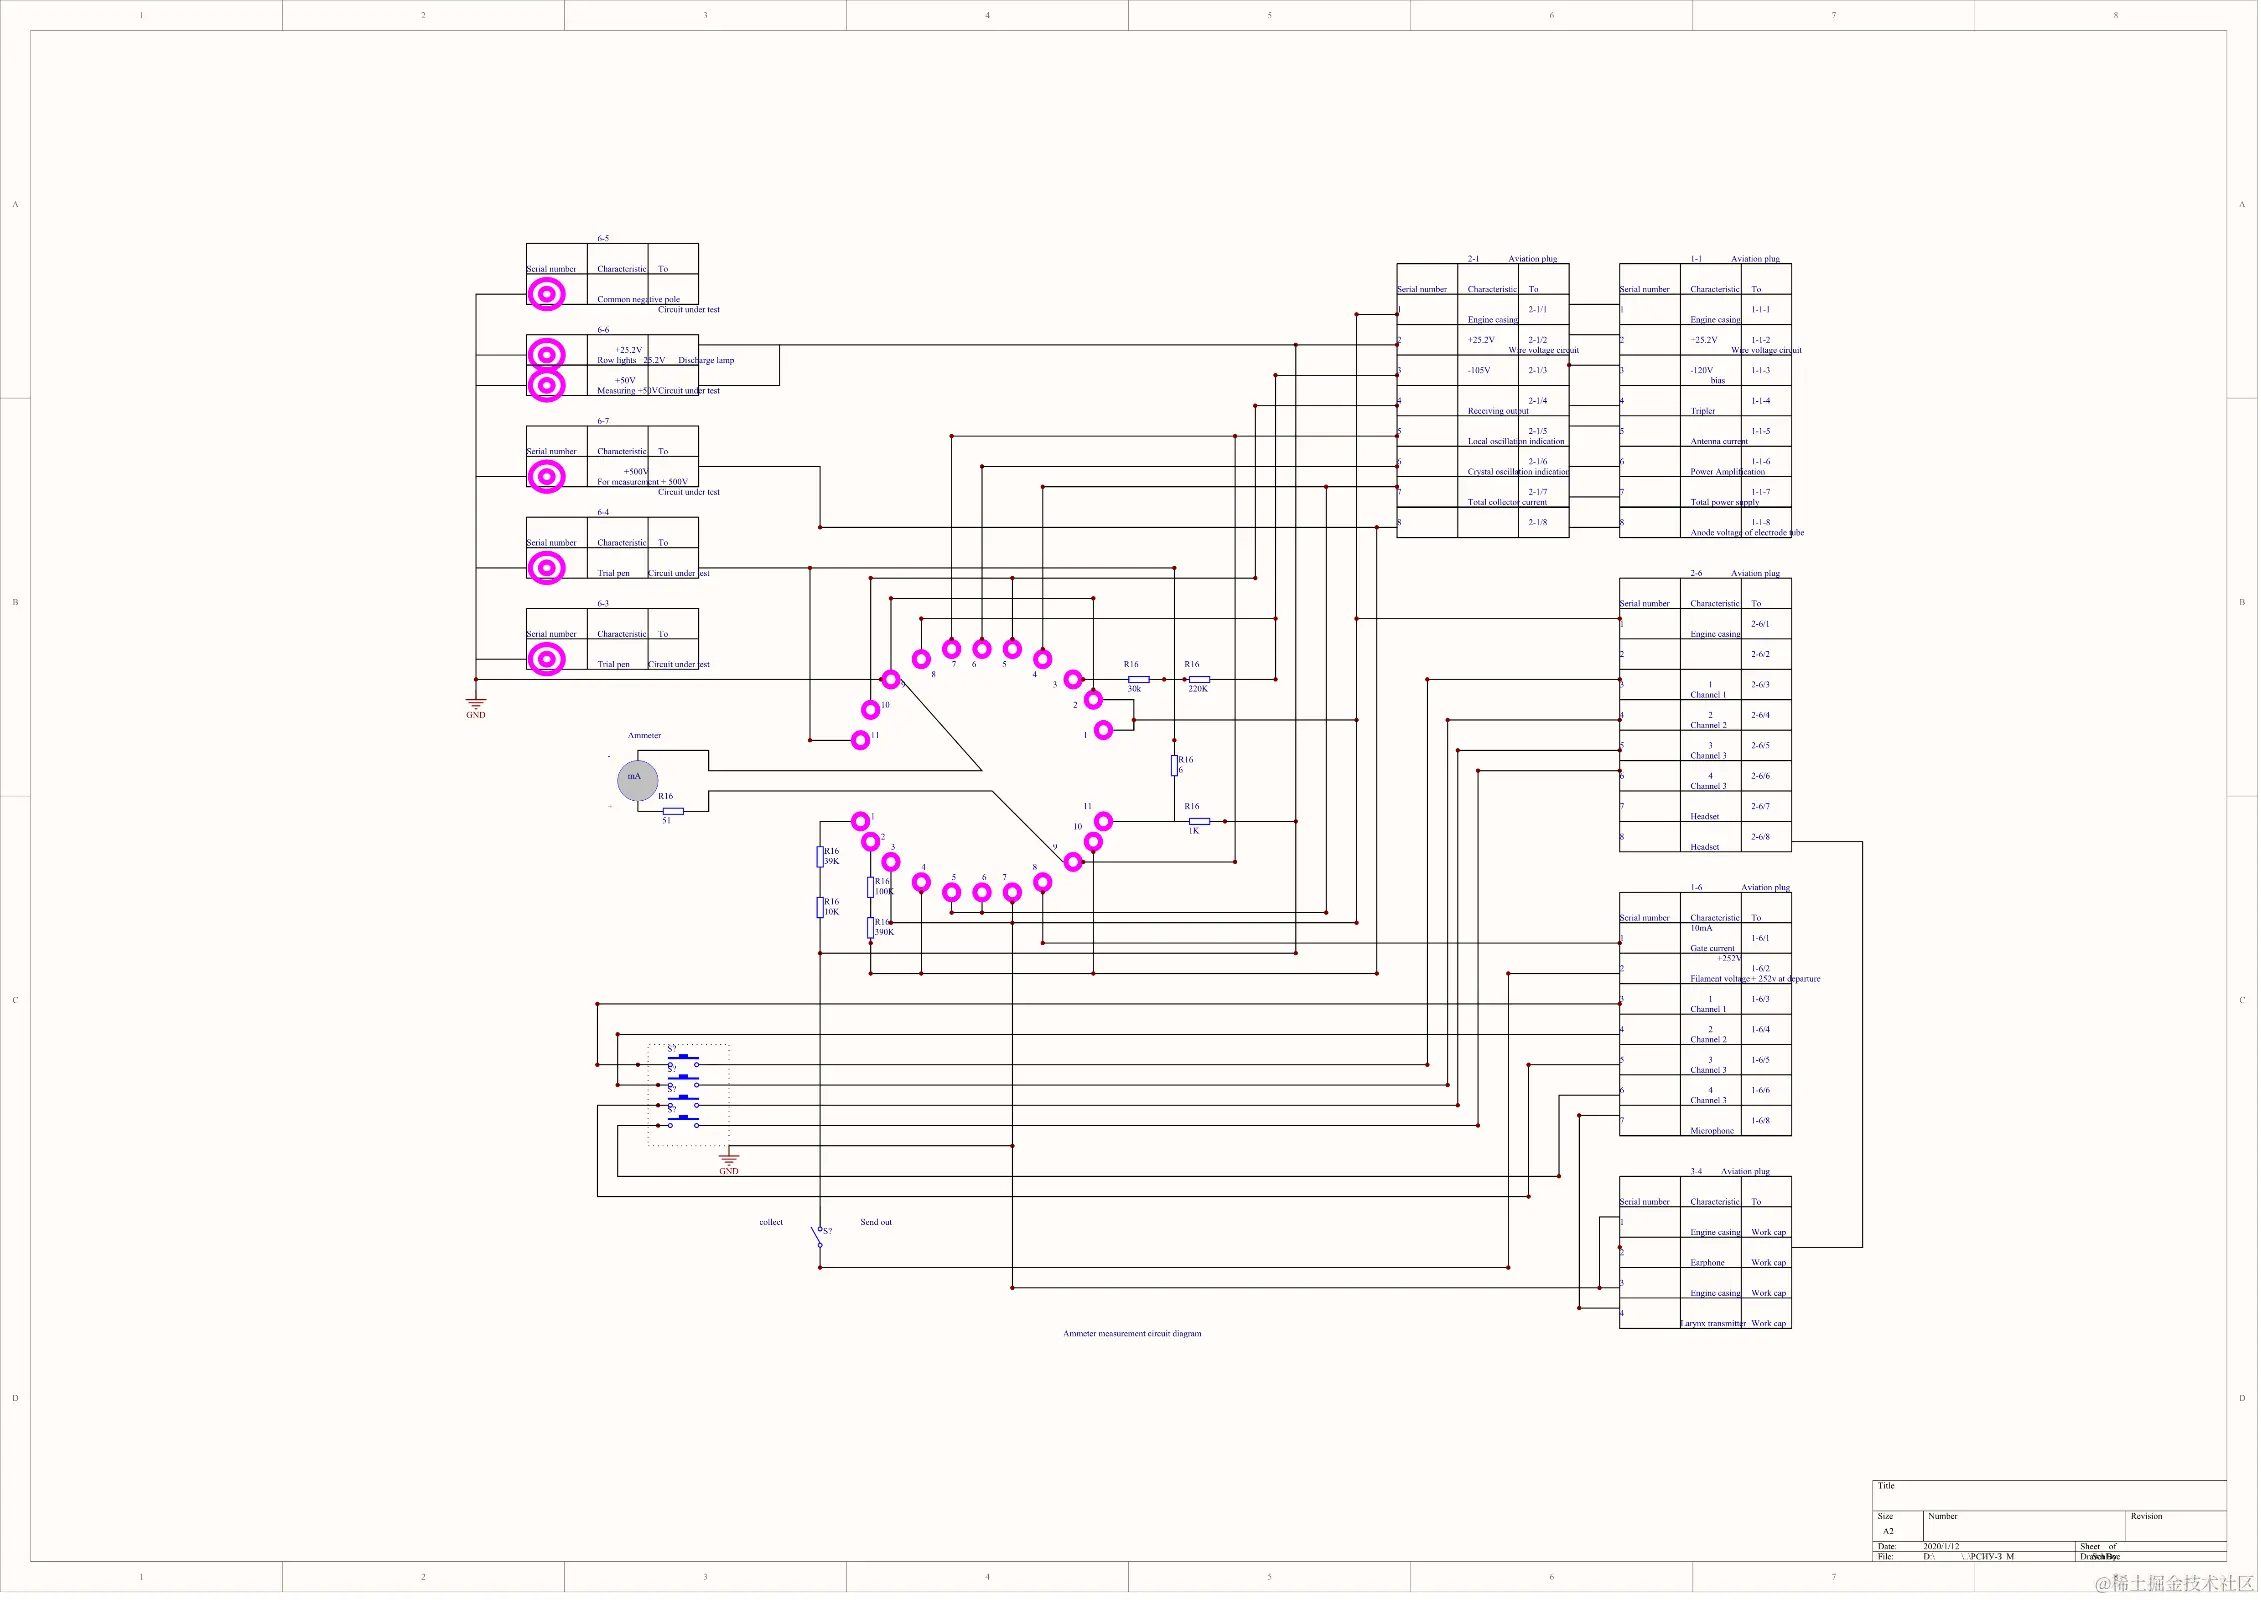Select the 39K resistor
Viewport: 2261px width, 1600px height.
820,857
